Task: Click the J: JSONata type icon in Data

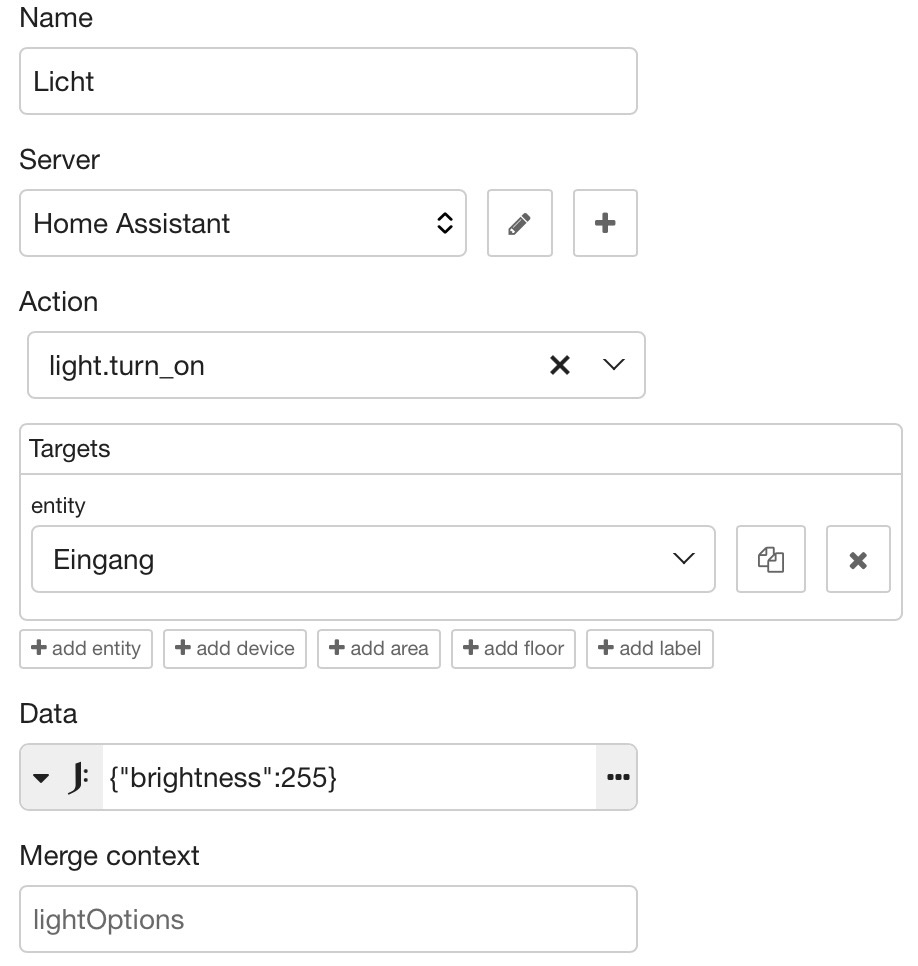Action: tap(78, 777)
